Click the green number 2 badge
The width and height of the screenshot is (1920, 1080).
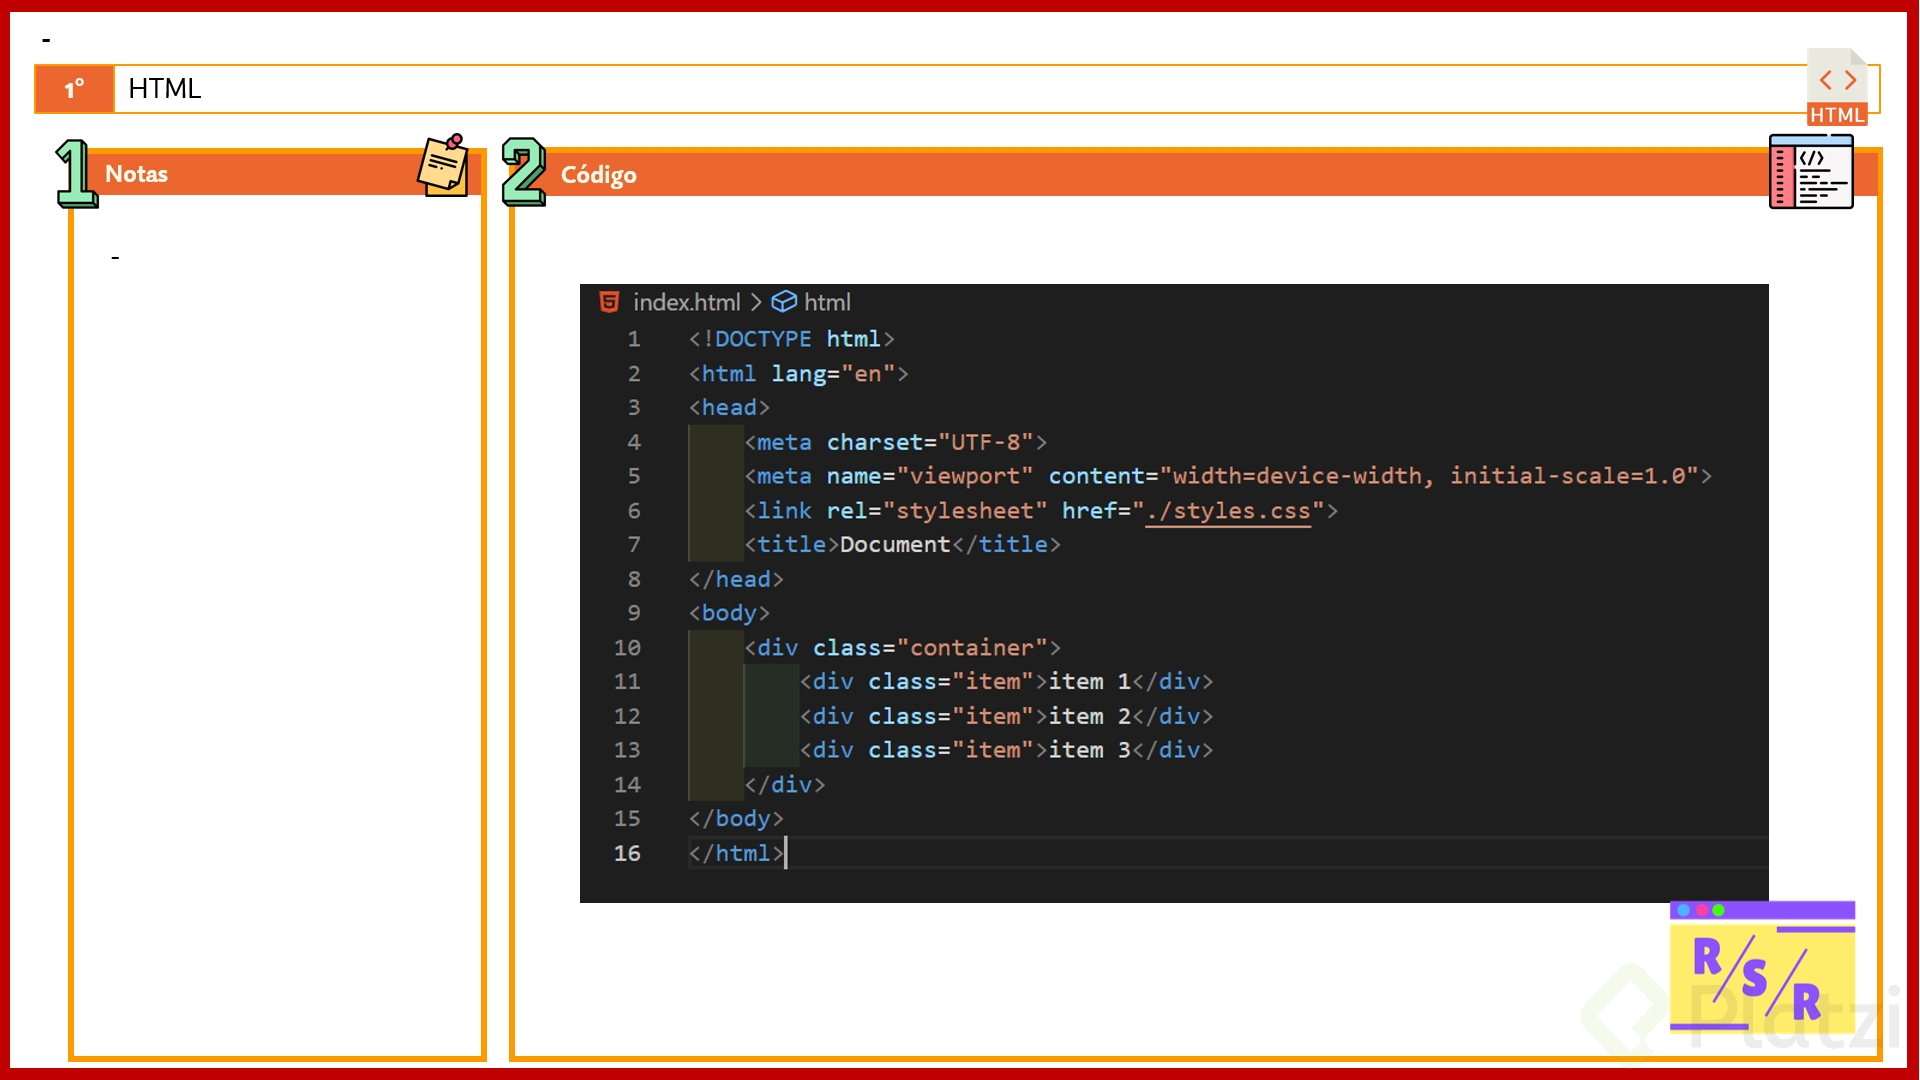(x=523, y=172)
